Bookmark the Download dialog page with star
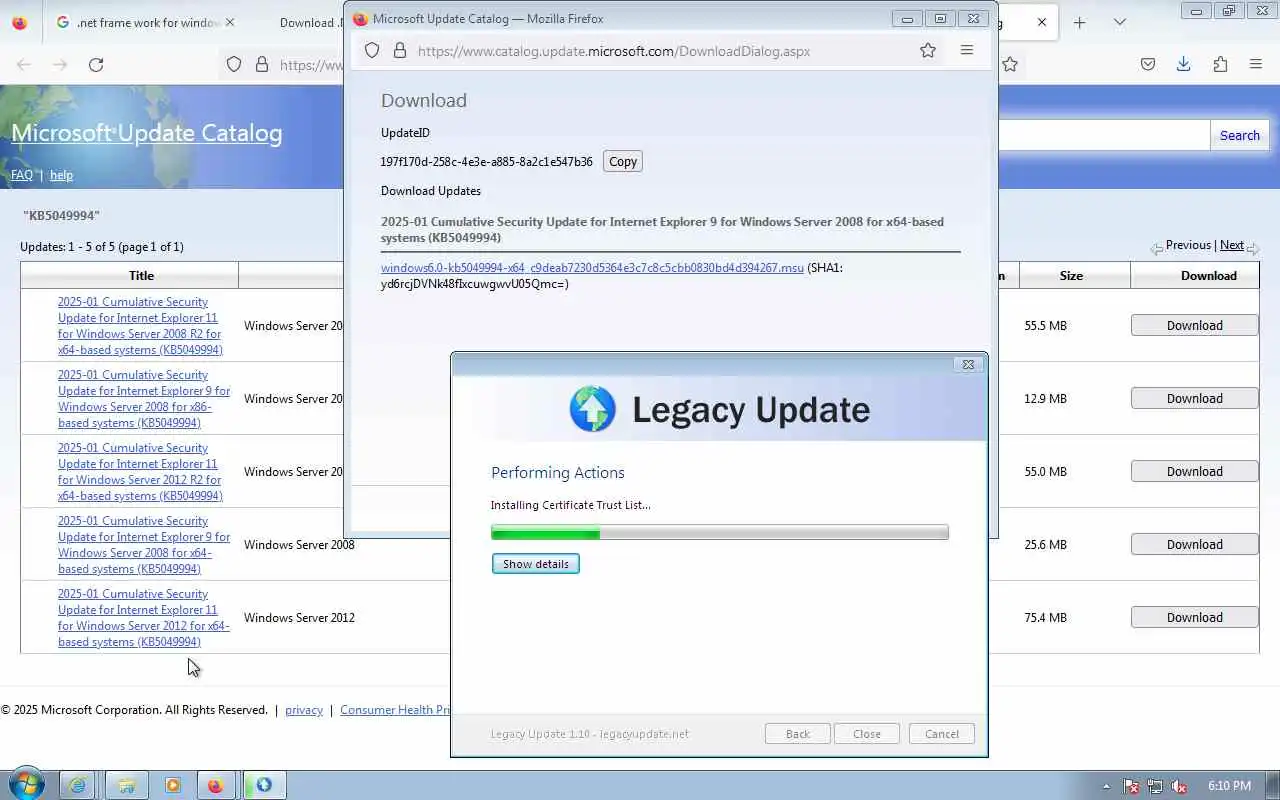The image size is (1280, 800). coord(928,50)
